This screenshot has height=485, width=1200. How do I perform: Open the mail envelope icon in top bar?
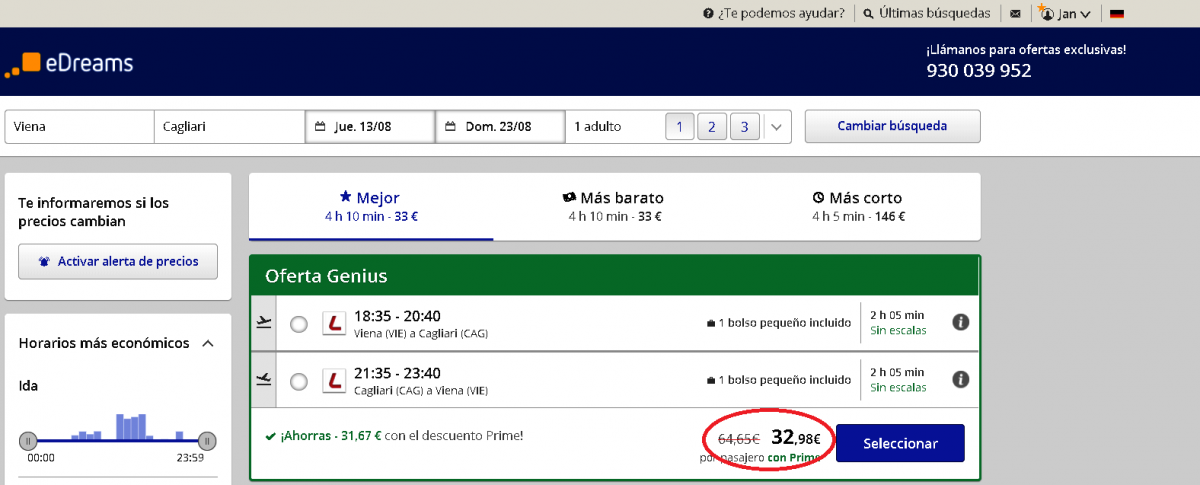point(1015,14)
